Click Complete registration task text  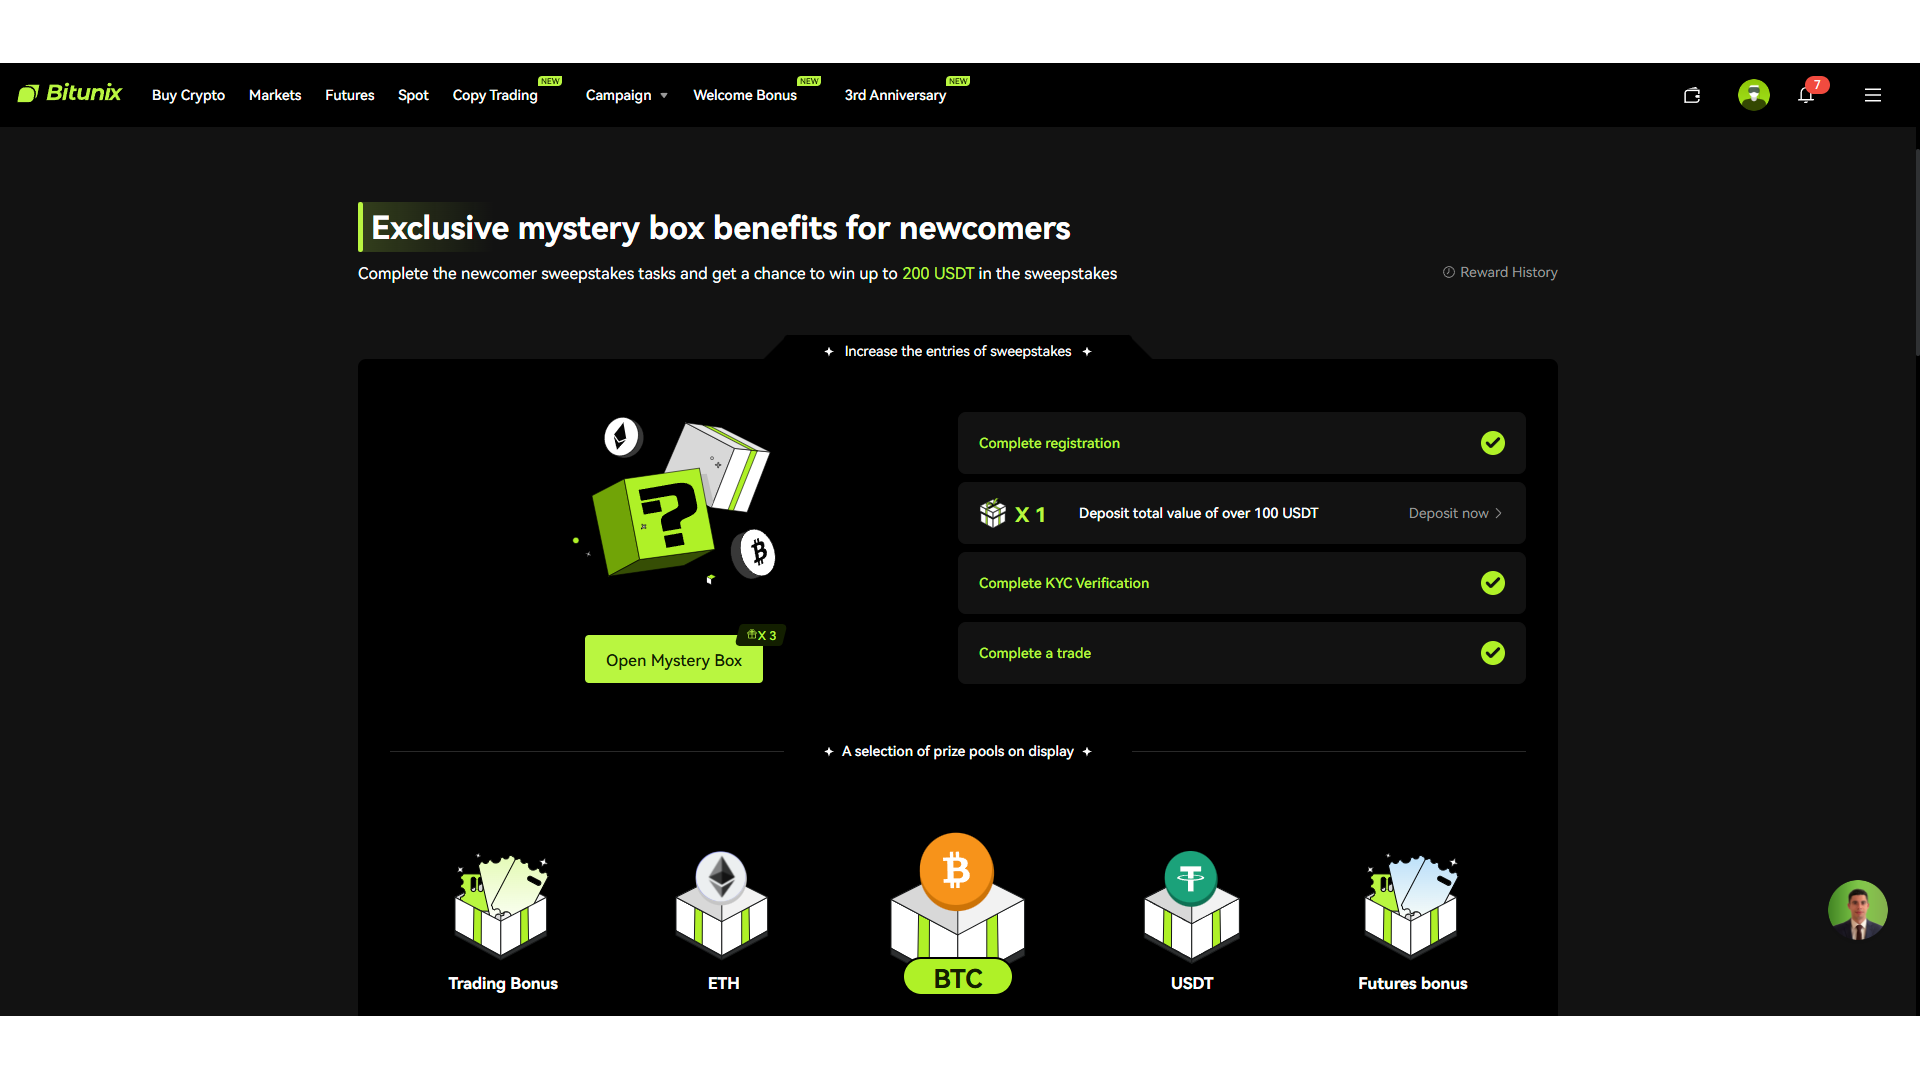[1049, 443]
